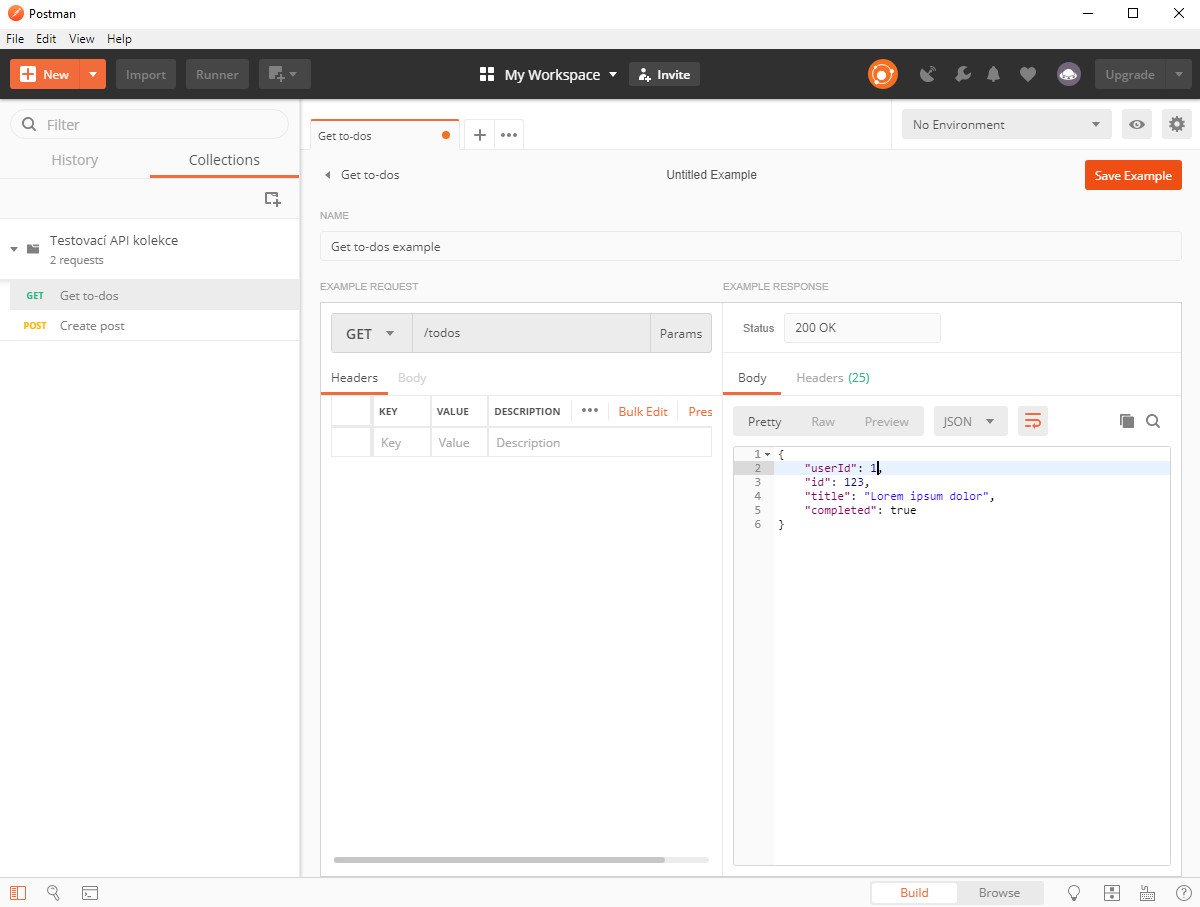Open the No Environment dropdown
Image resolution: width=1200 pixels, height=907 pixels.
tap(1006, 125)
